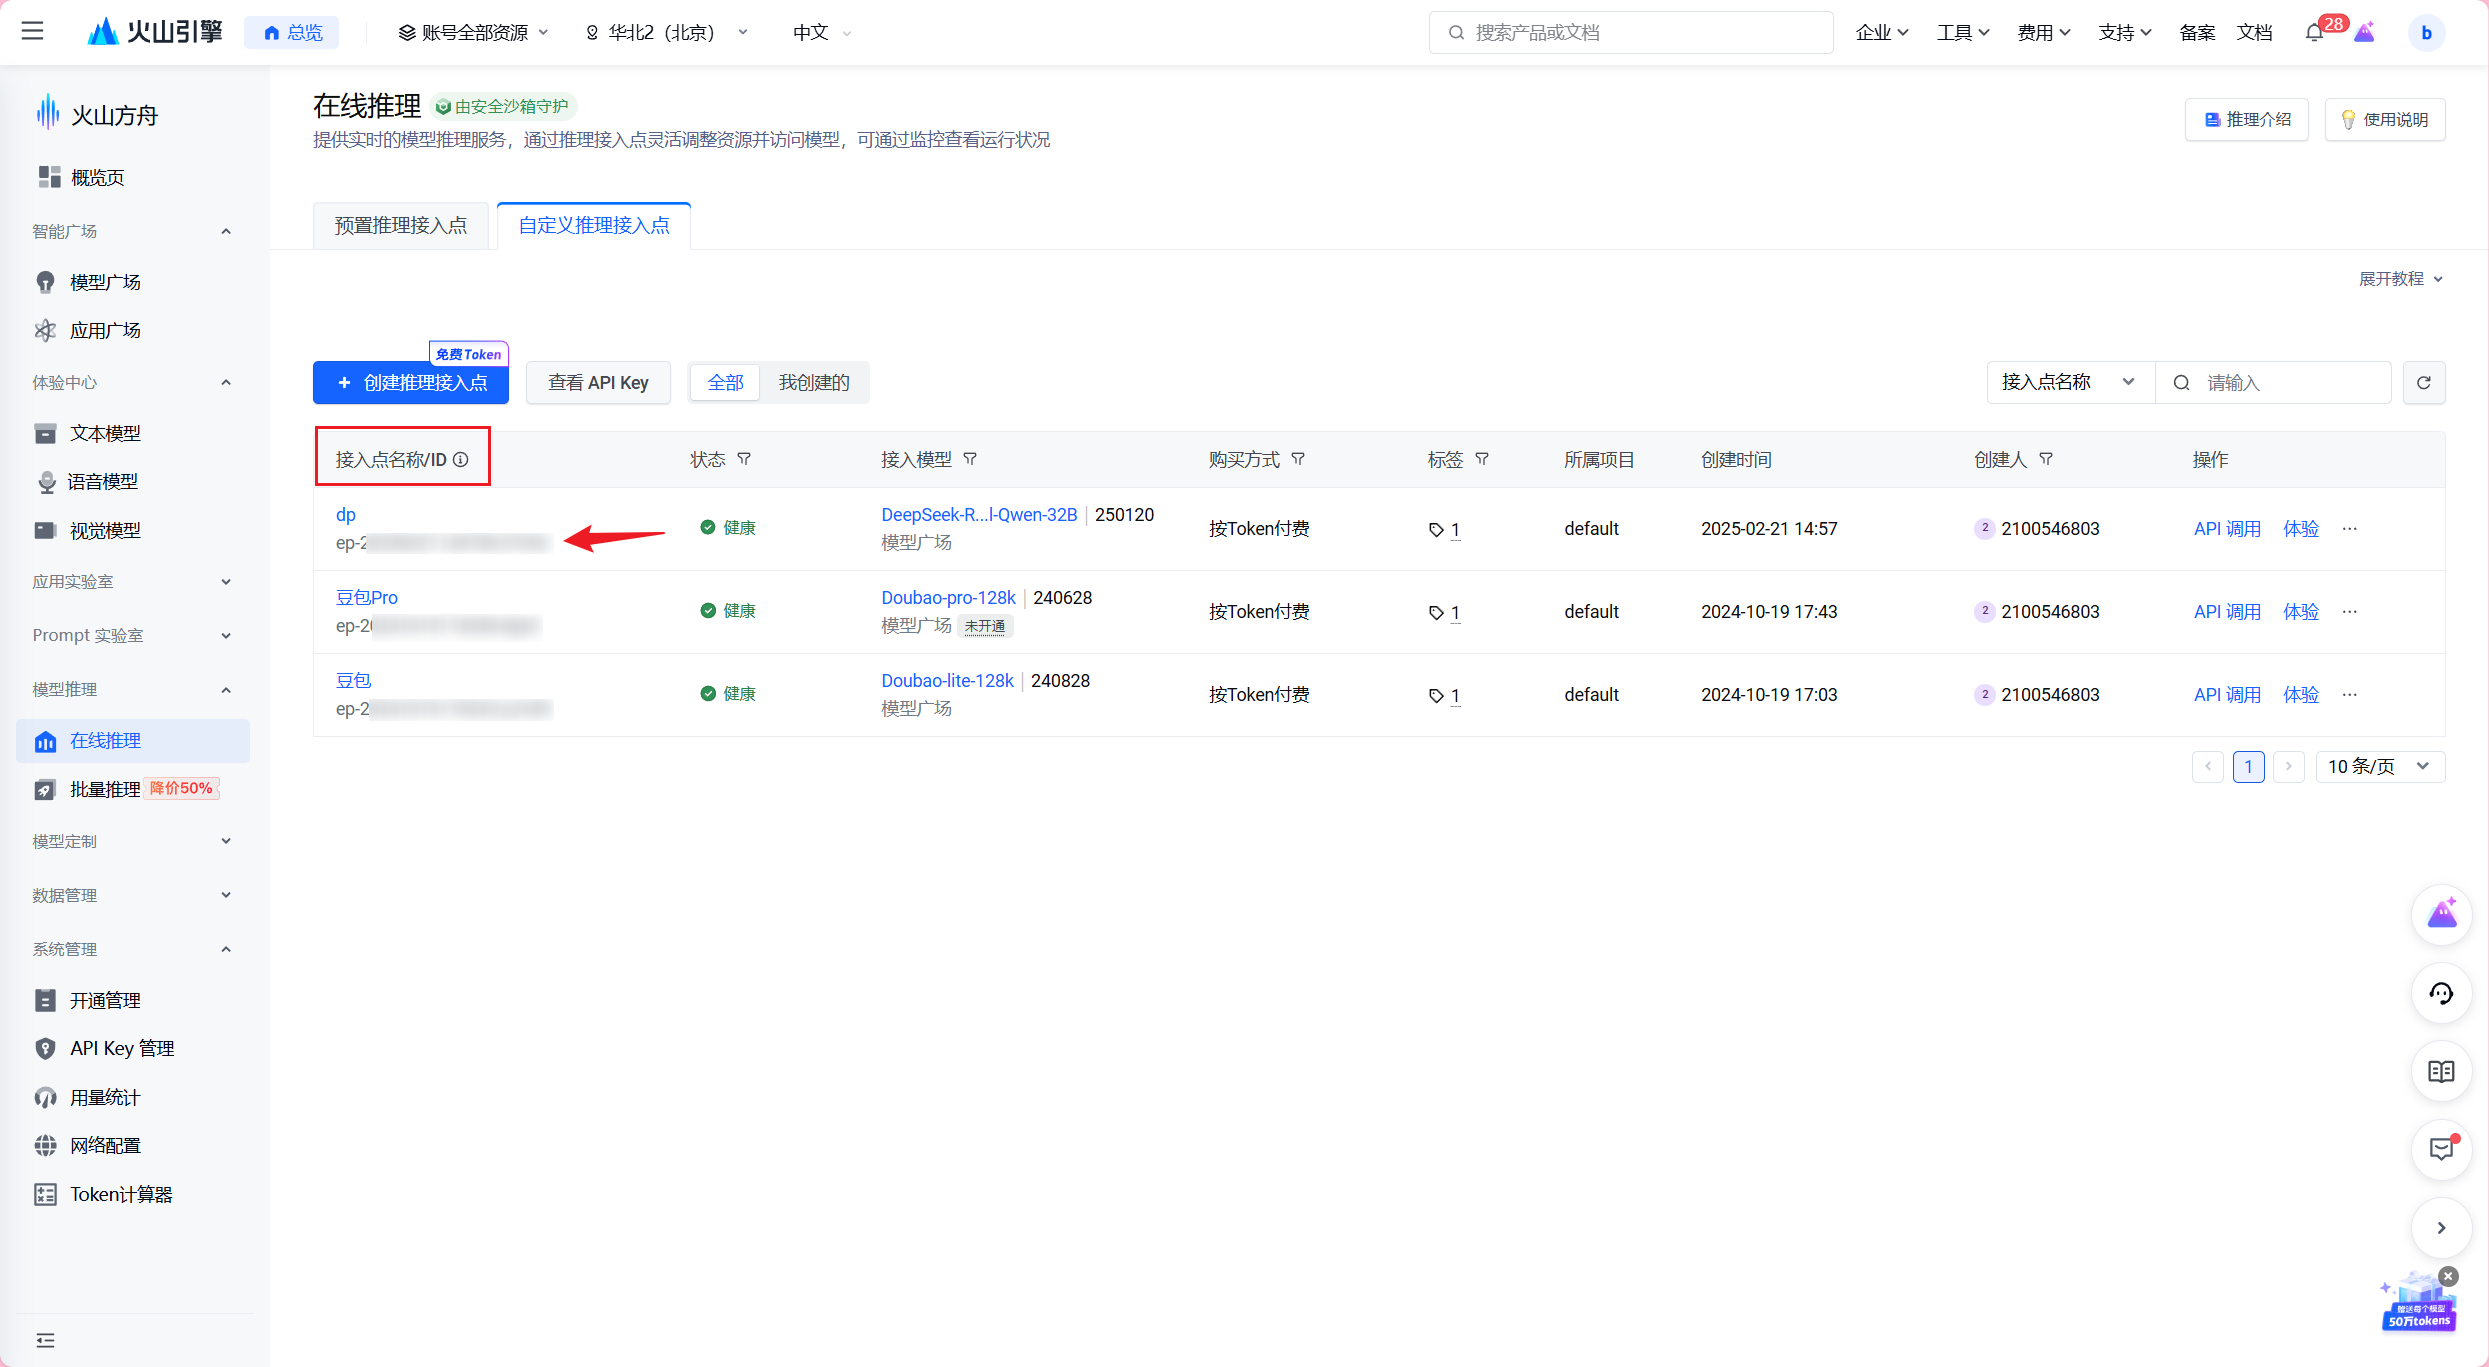Image resolution: width=2489 pixels, height=1367 pixels.
Task: Open the user avatar 'b' menu
Action: [x=2426, y=32]
